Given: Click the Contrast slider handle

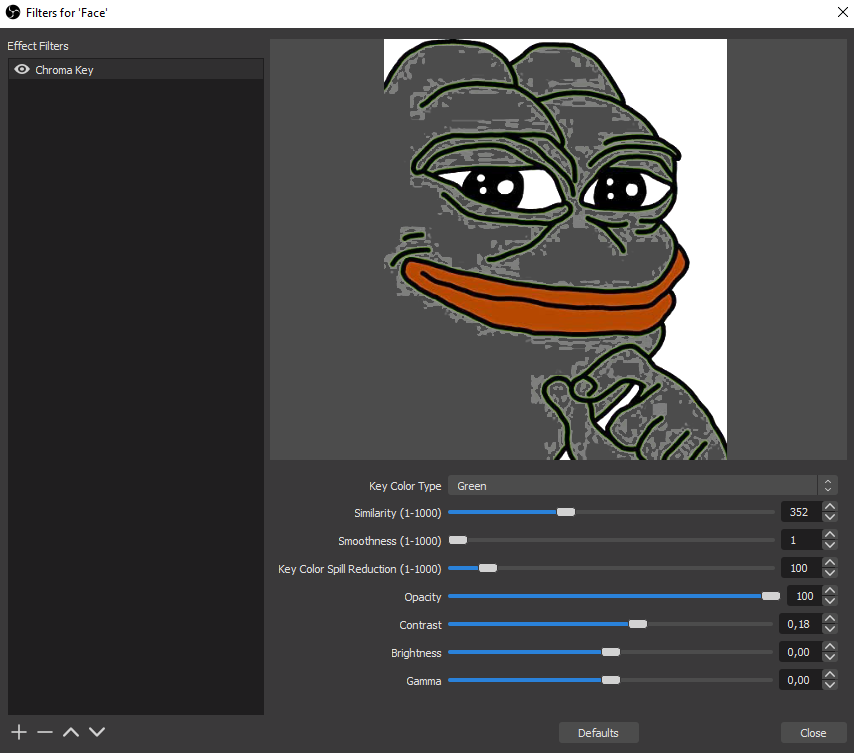Looking at the screenshot, I should pos(638,624).
